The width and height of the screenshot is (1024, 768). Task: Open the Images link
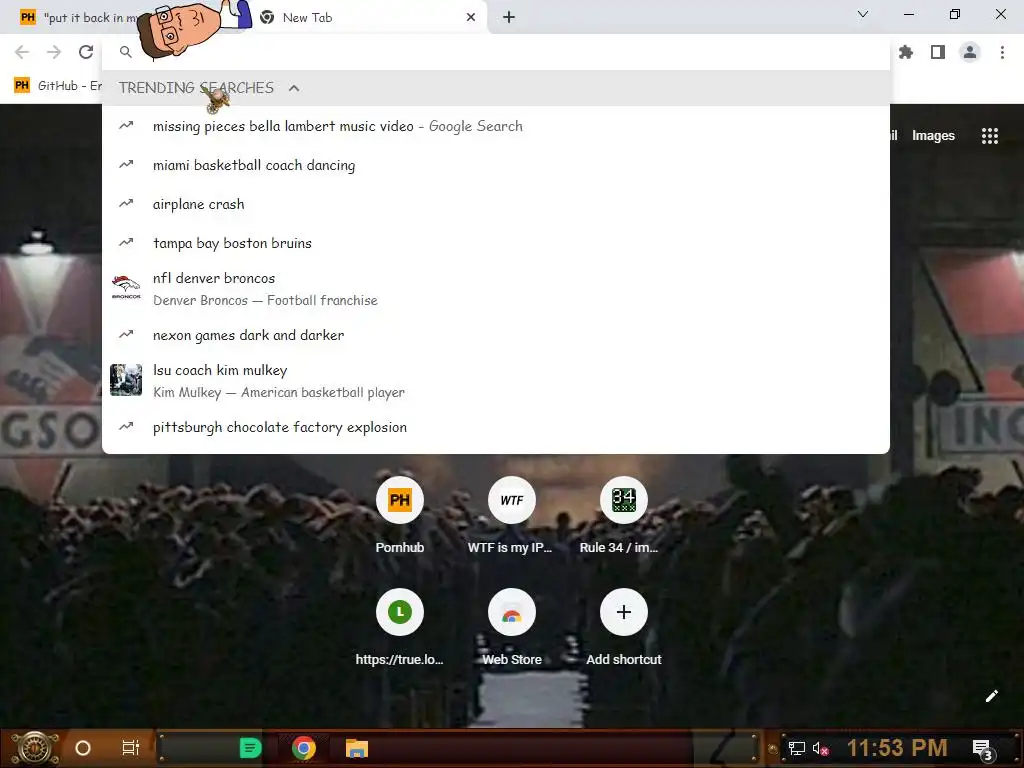tap(933, 136)
